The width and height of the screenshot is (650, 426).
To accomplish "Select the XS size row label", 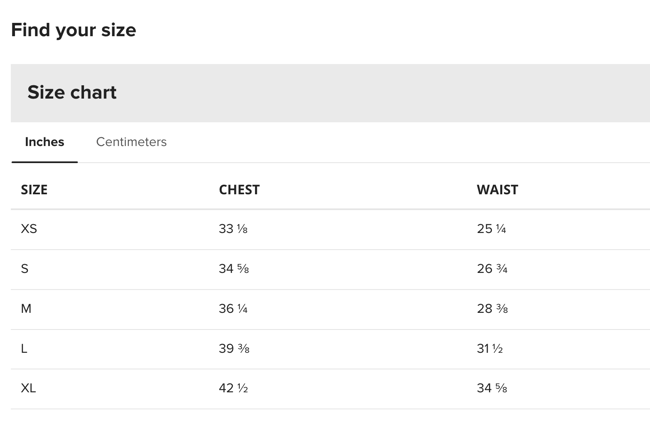I will (29, 229).
